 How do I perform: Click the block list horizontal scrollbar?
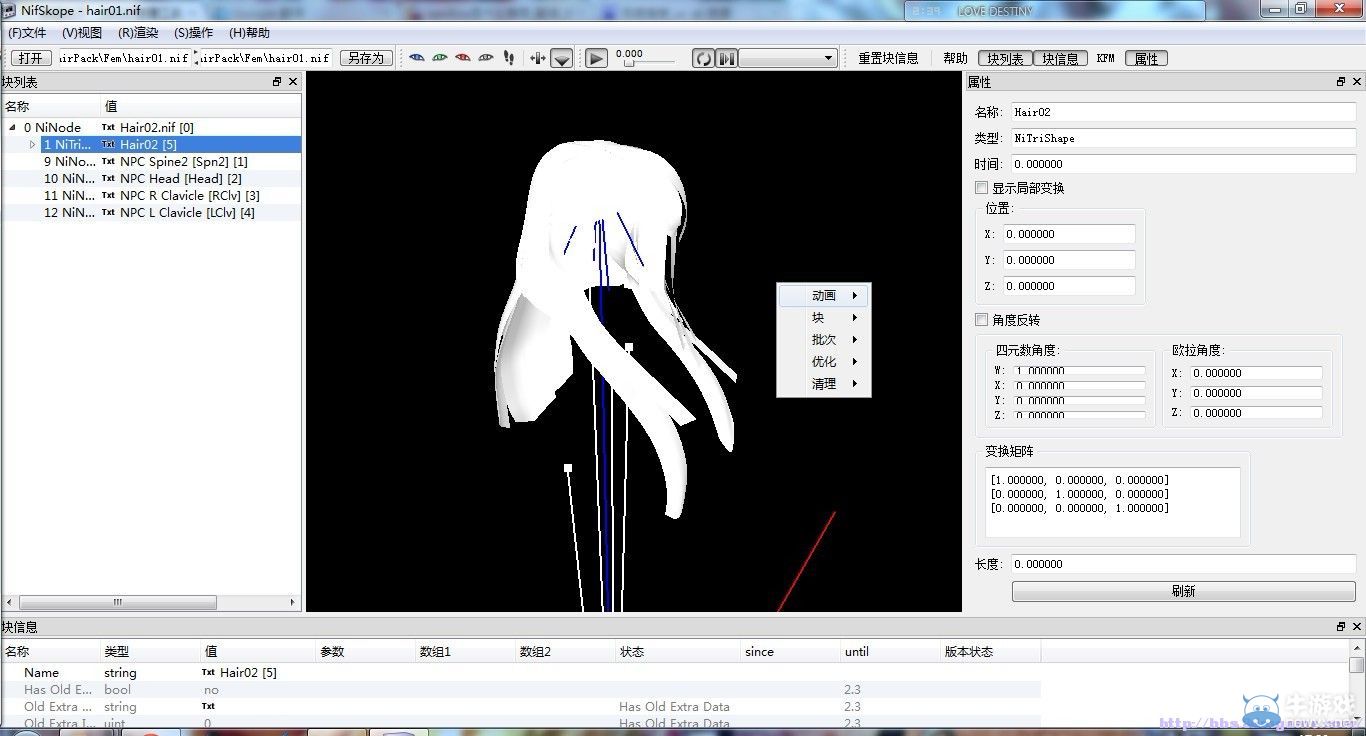(152, 602)
